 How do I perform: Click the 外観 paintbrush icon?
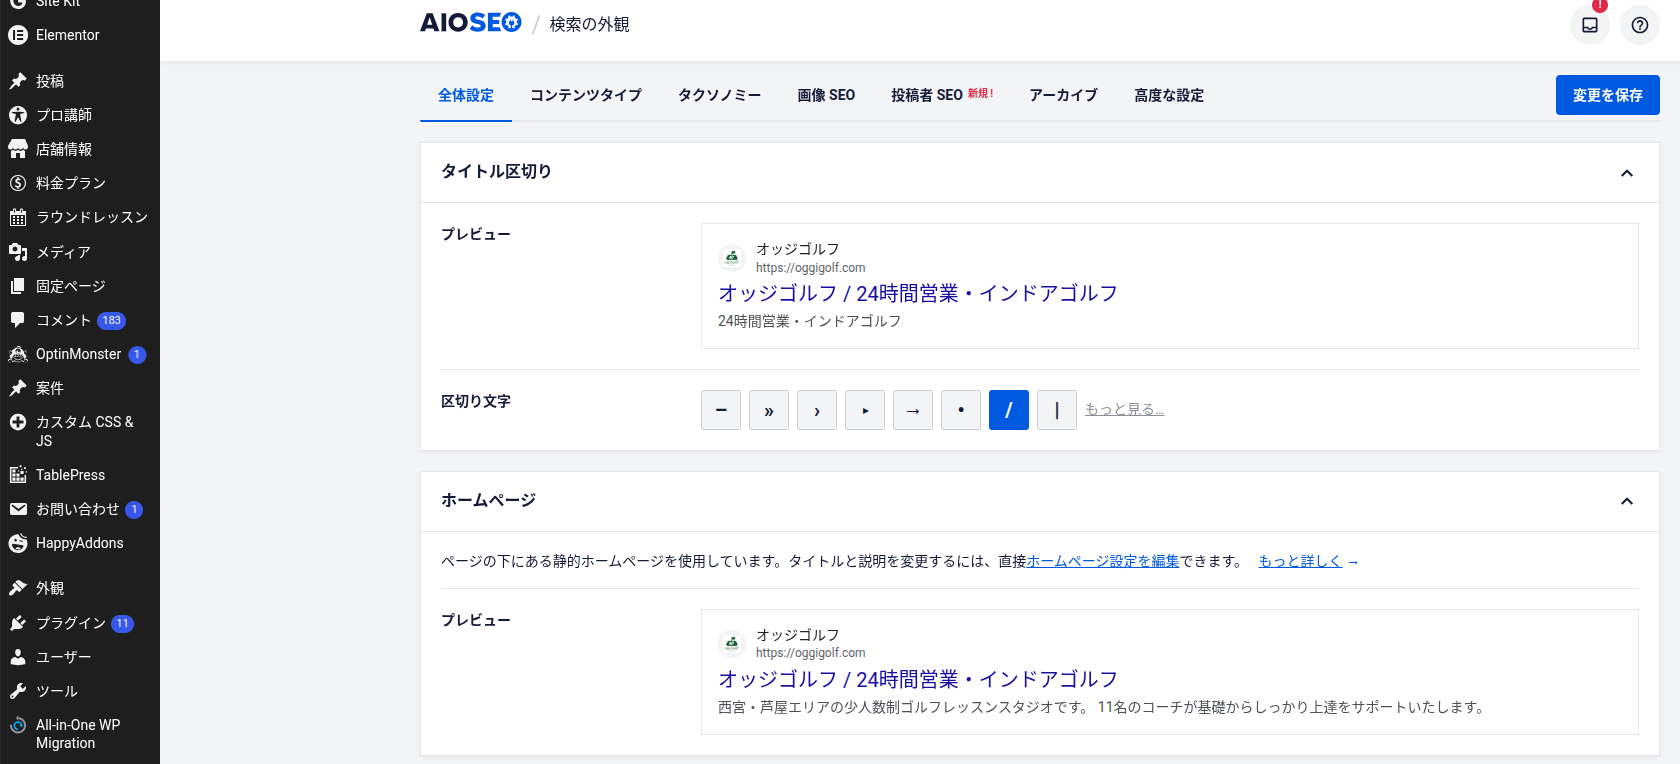pos(18,588)
